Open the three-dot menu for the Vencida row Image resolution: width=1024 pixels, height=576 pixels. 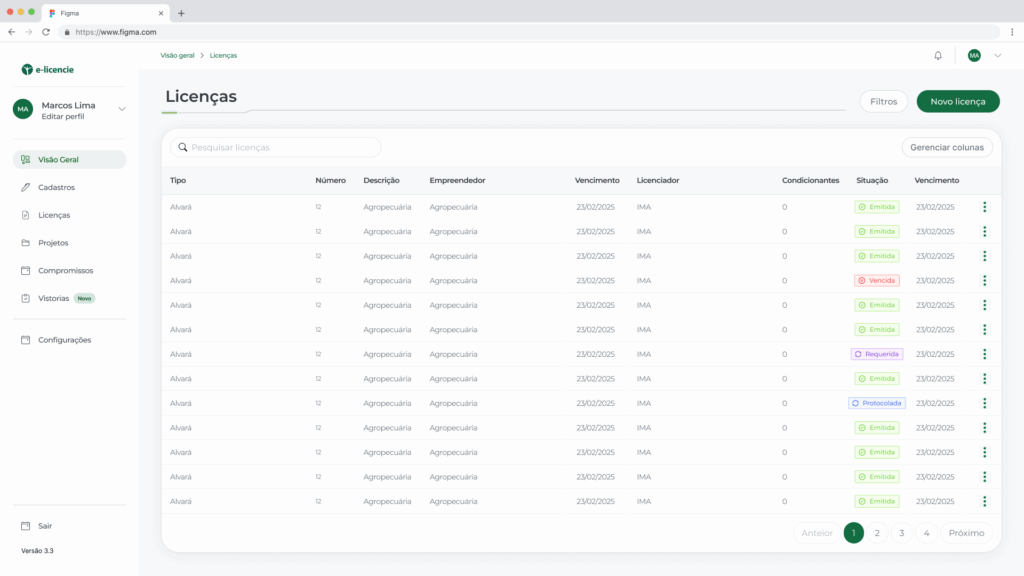pyautogui.click(x=984, y=281)
